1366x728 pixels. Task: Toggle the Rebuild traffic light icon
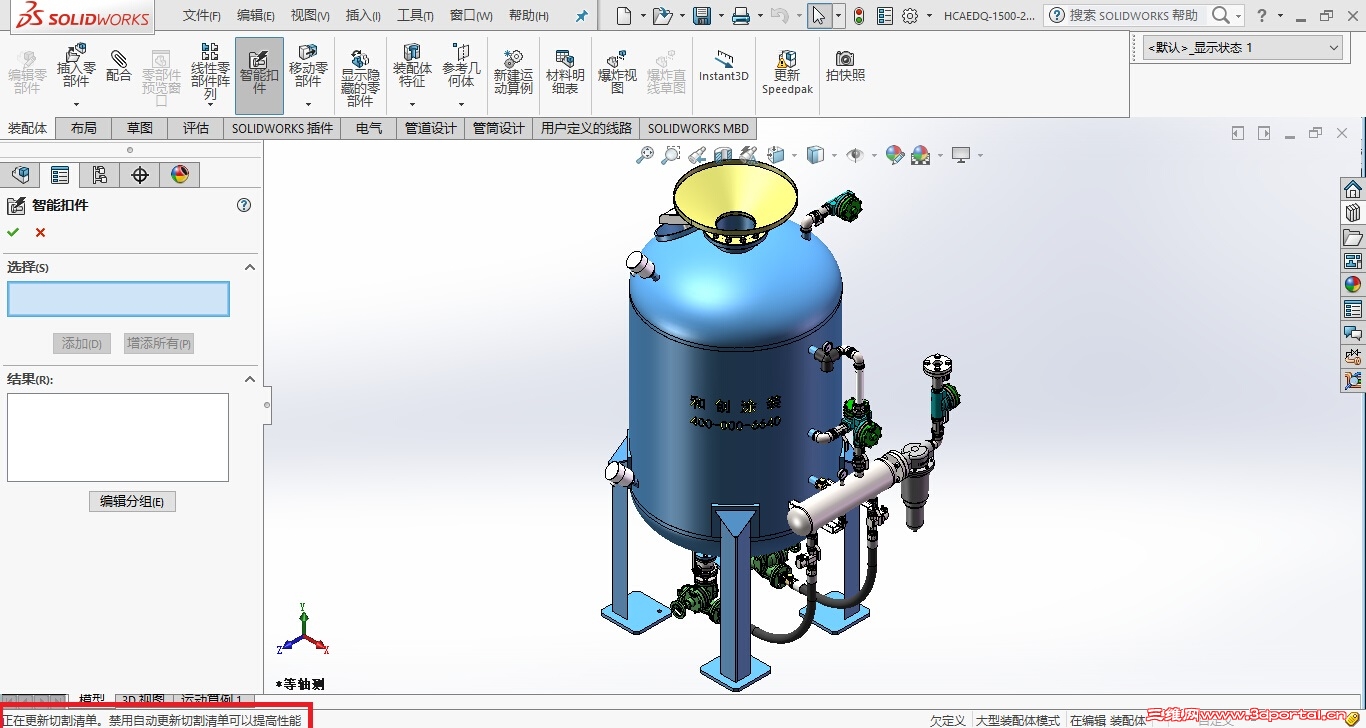click(858, 16)
